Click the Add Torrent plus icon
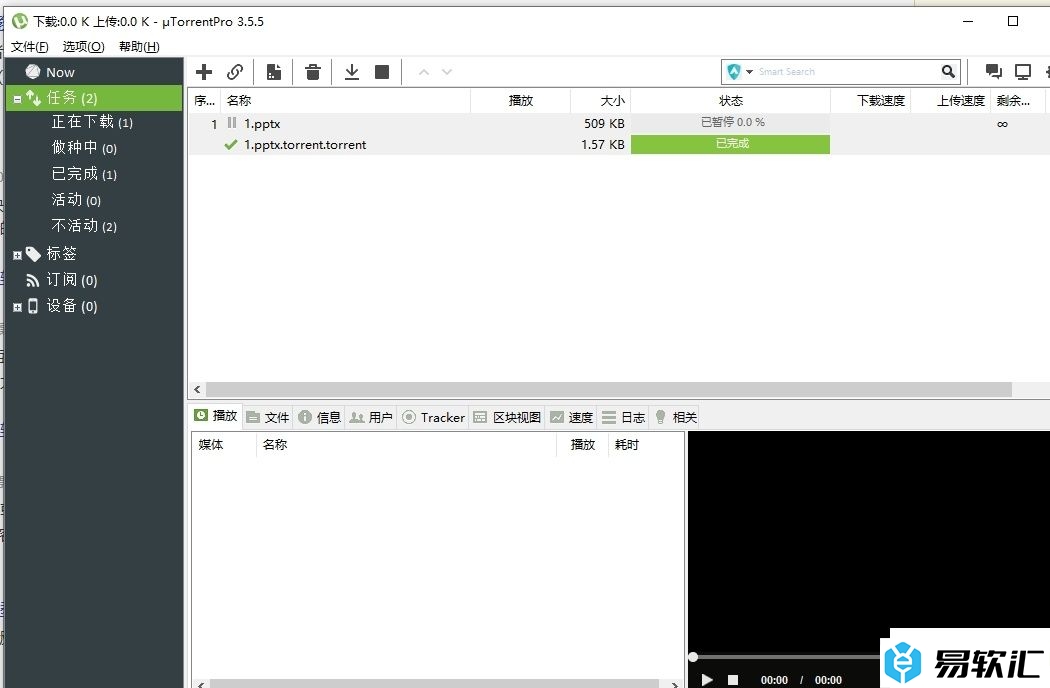 click(204, 72)
